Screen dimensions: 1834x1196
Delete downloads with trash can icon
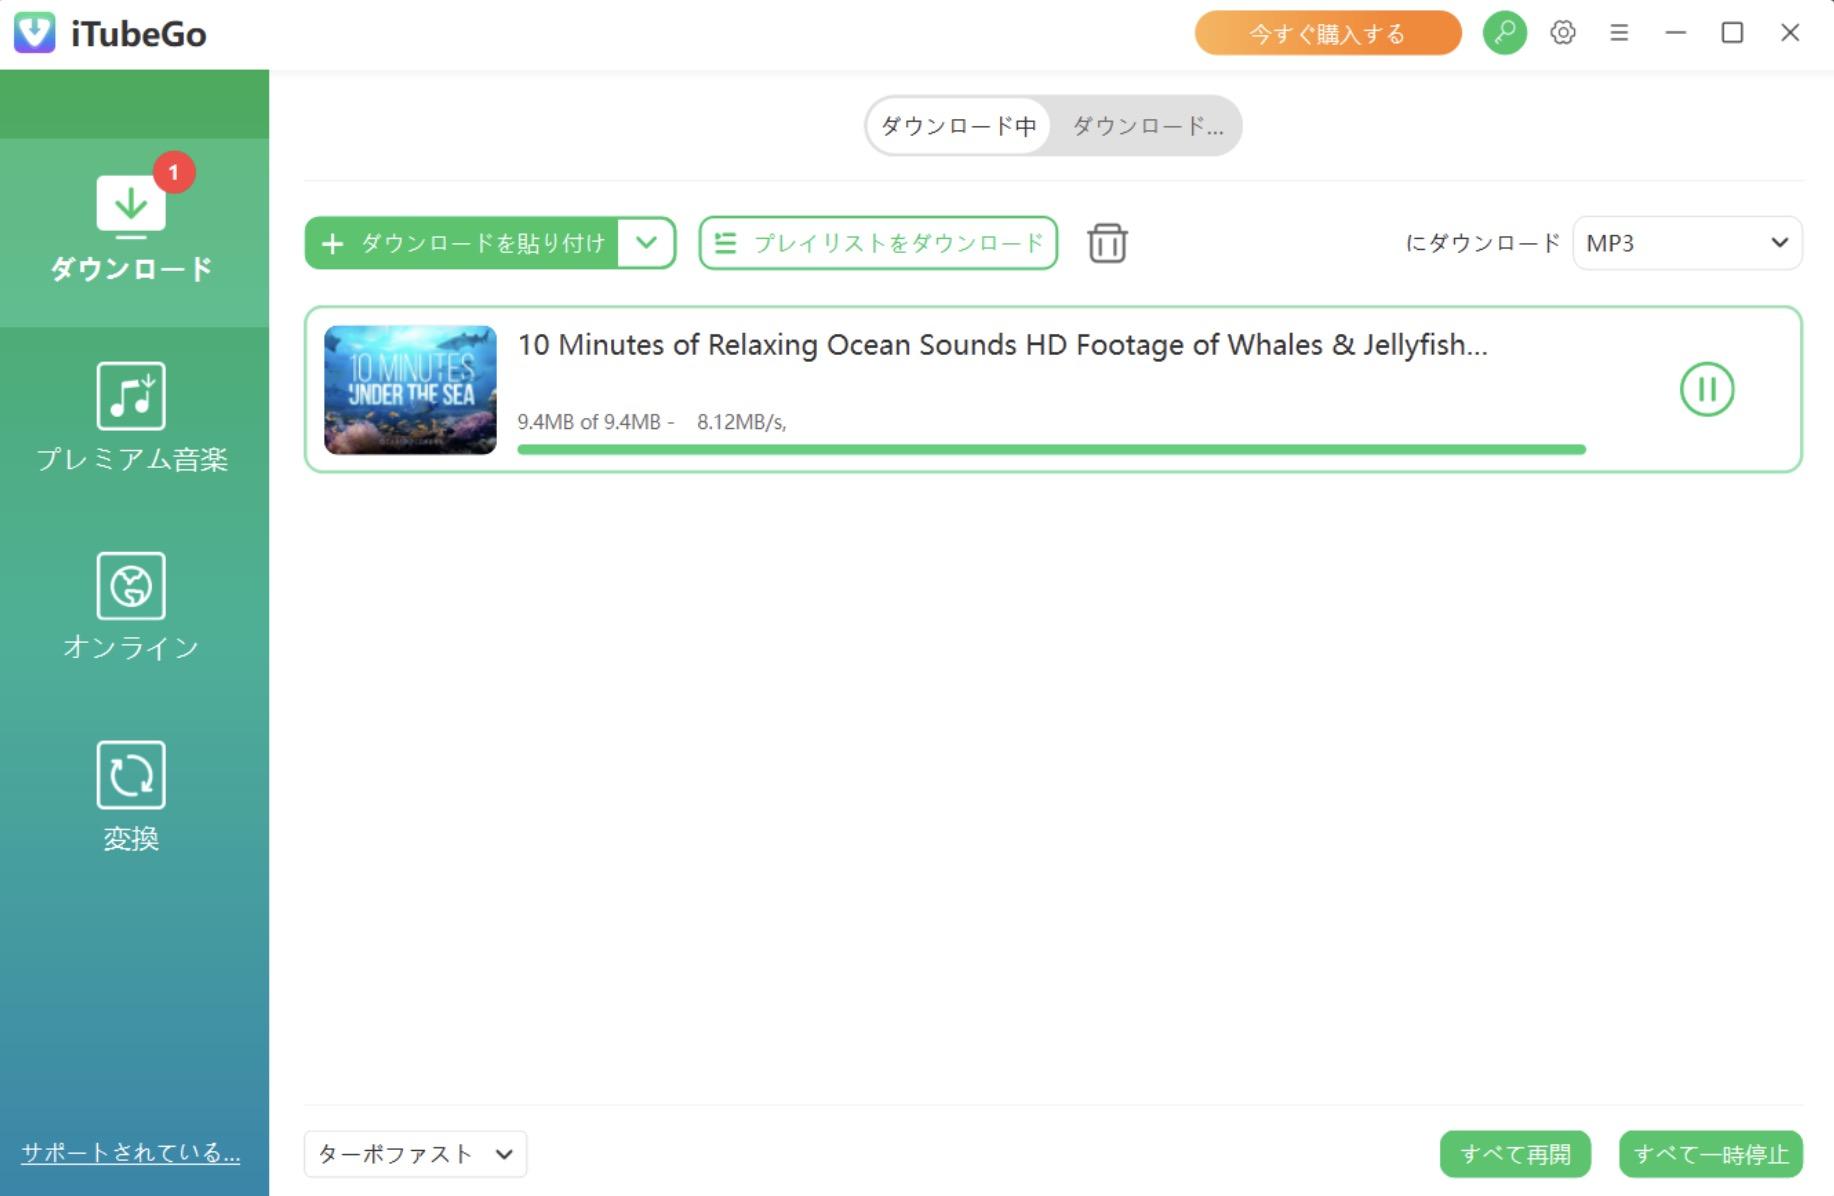[1107, 243]
